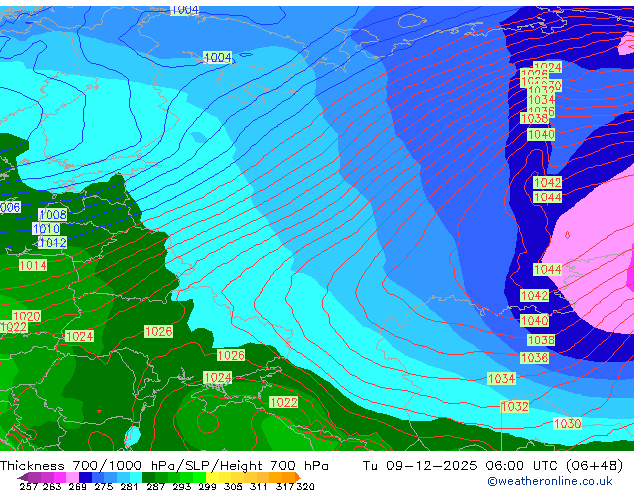This screenshot has width=634, height=490.
Task: Click the cyan swatch next to dark green in legend
Action: point(136,477)
